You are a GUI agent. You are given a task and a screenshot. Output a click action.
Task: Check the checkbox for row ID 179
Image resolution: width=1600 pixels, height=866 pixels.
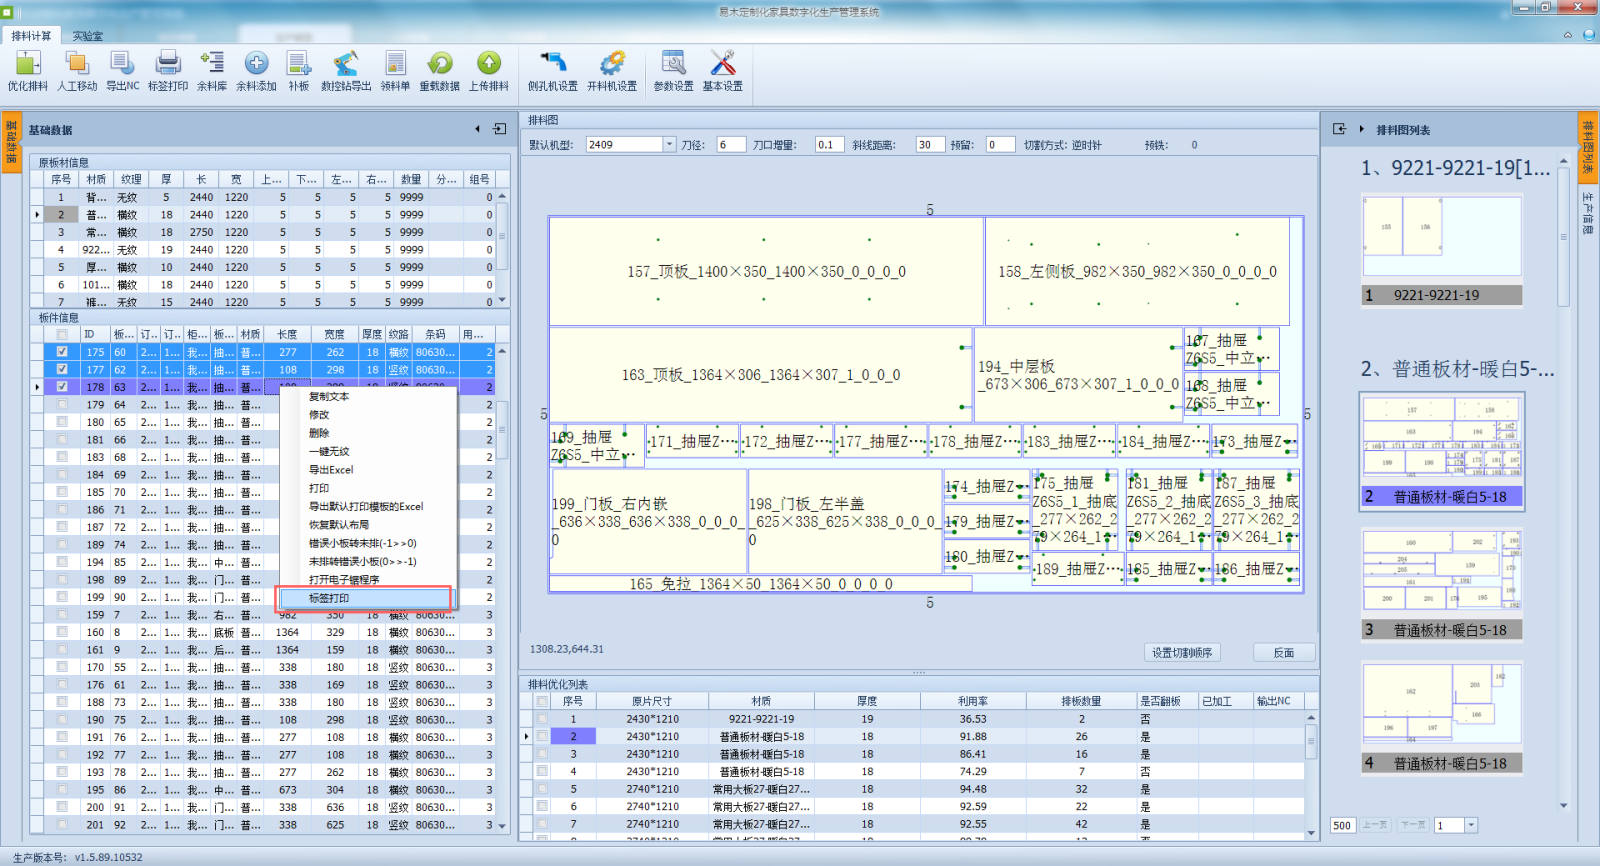63,405
